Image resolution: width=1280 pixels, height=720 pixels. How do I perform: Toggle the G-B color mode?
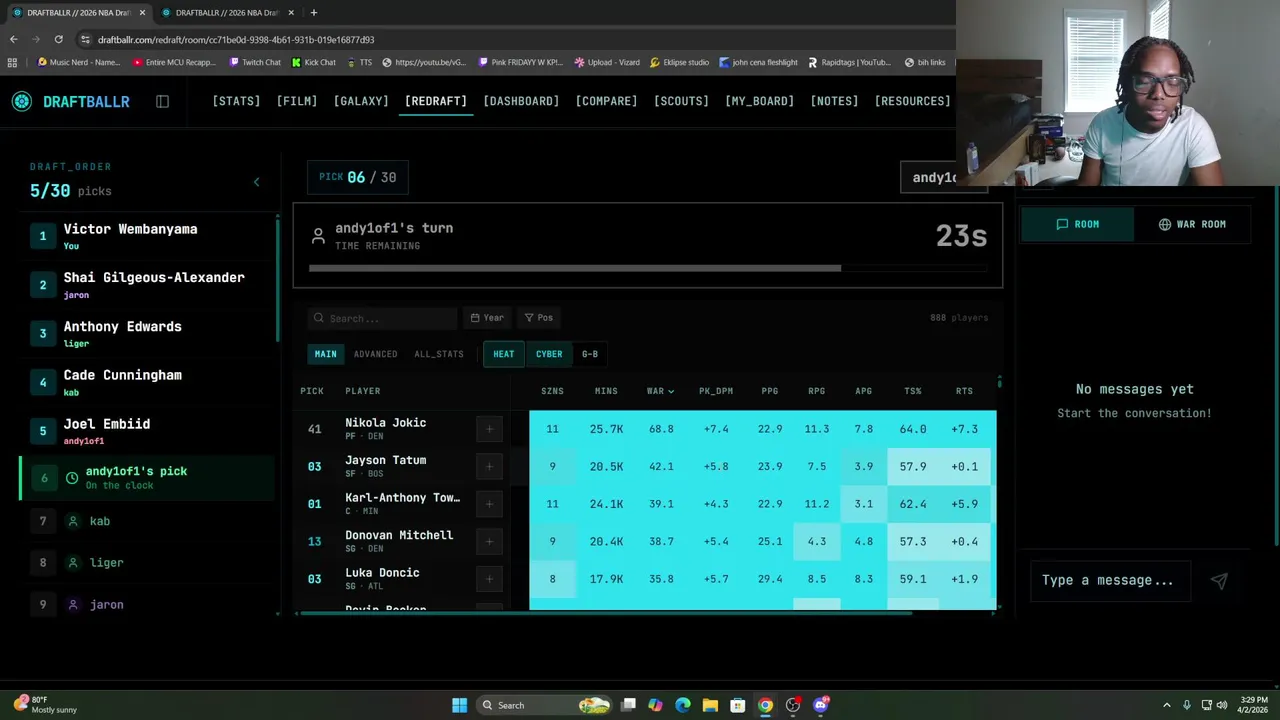pos(590,354)
